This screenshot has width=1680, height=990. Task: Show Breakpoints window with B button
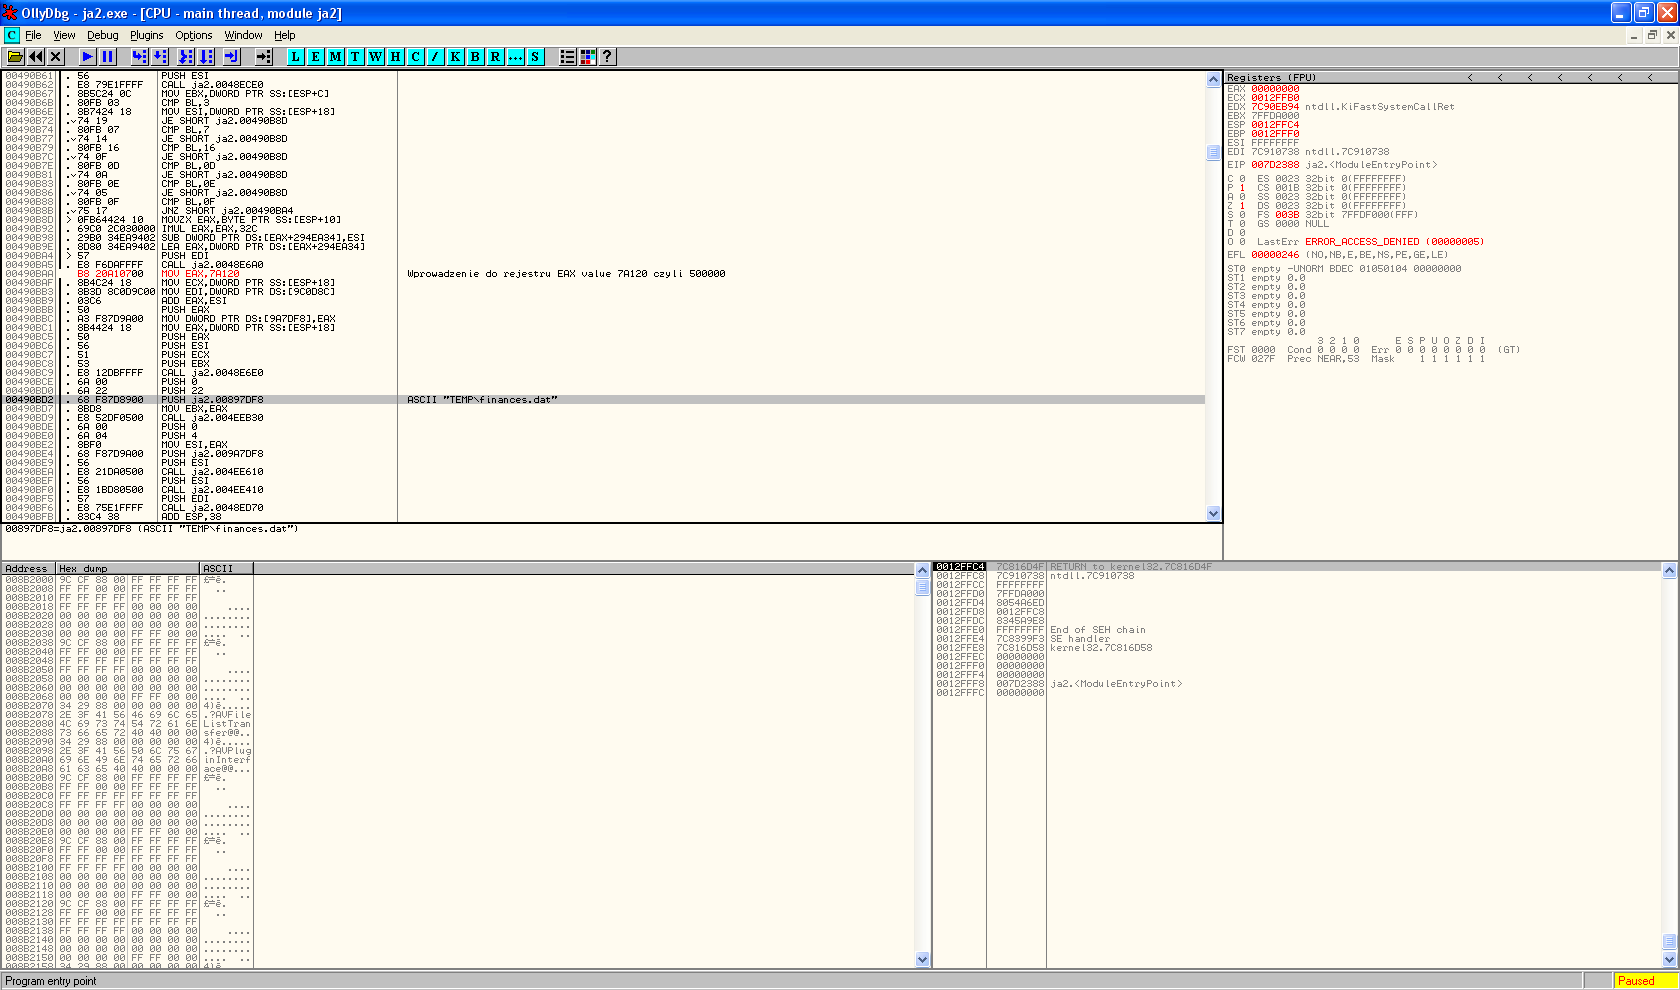(475, 57)
